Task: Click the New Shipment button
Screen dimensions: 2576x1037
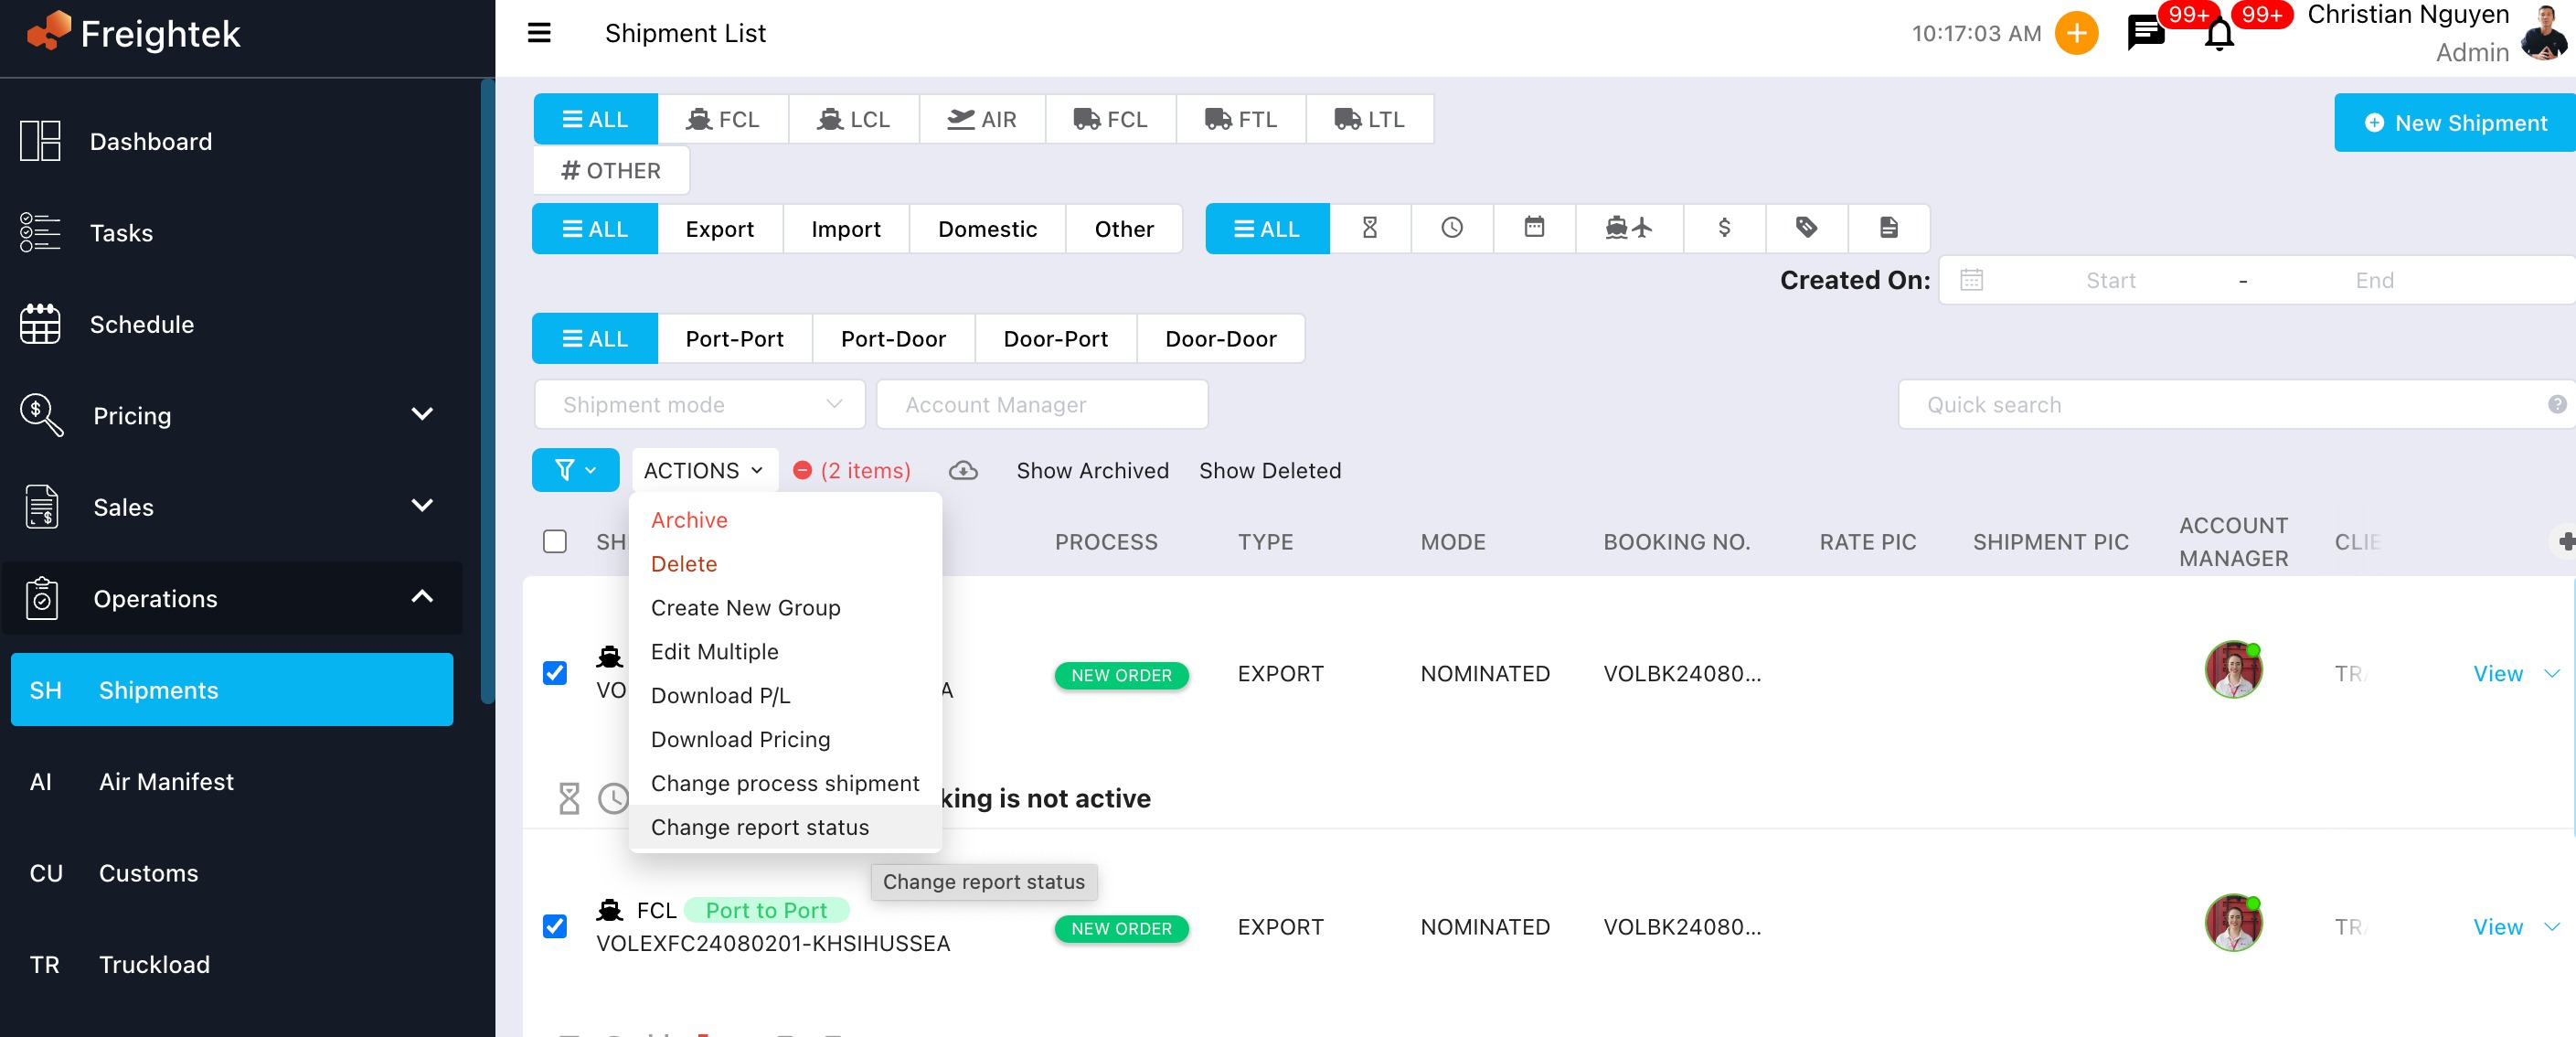Action: (2454, 122)
